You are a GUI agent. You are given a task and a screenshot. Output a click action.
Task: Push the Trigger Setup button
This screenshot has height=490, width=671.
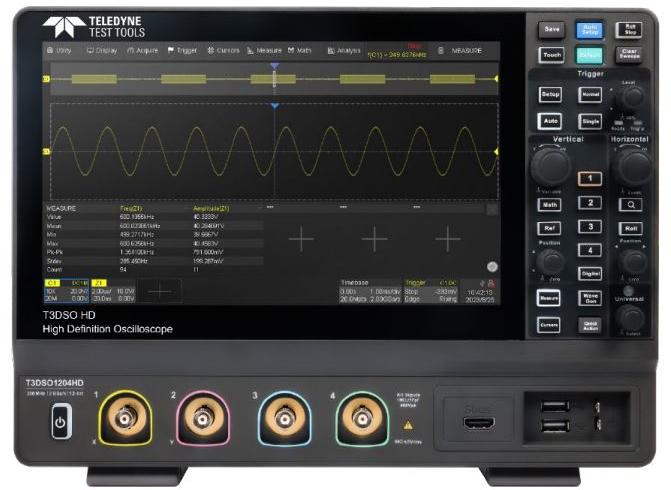pos(550,94)
